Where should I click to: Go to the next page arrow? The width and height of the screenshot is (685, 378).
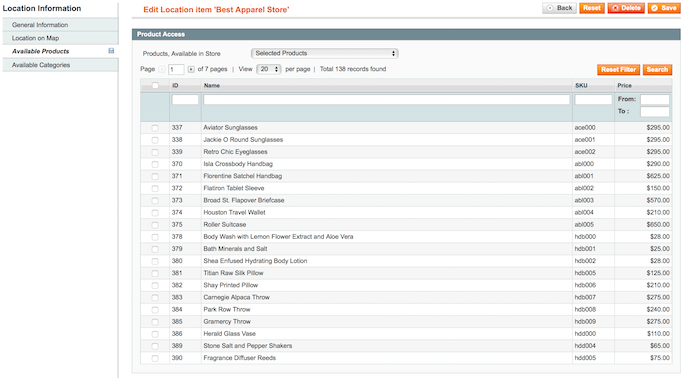point(191,69)
